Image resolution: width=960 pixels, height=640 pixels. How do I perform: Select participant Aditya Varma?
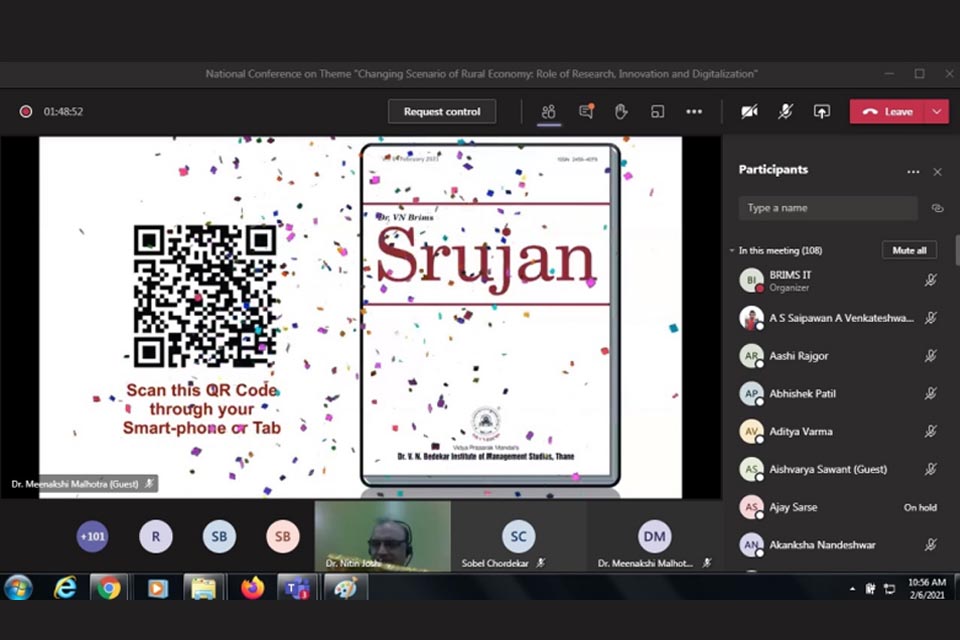click(838, 432)
